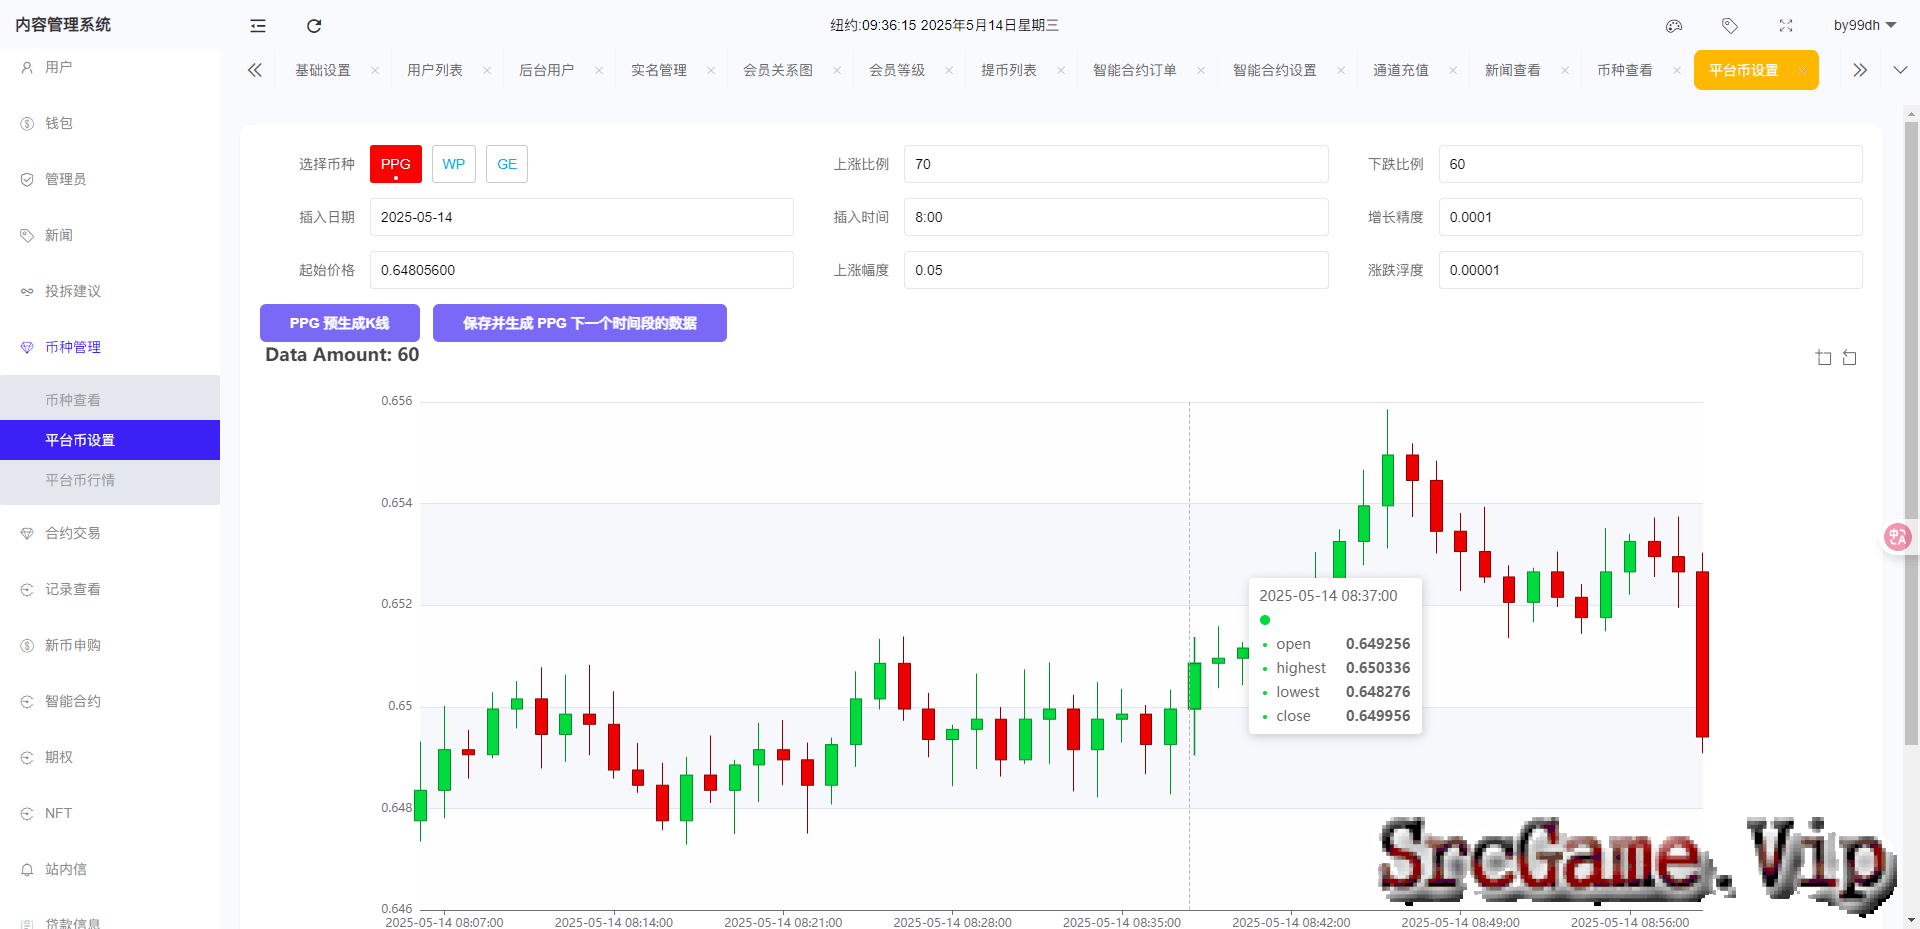Select the WP coin option

pos(454,164)
